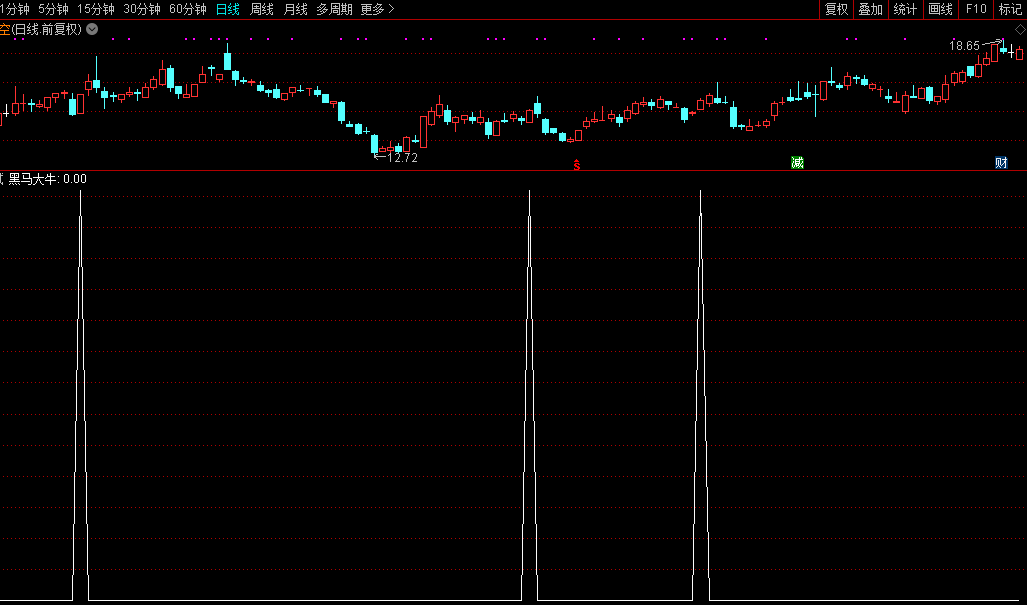Show the 60分钟 chart
The image size is (1027, 605).
188,9
